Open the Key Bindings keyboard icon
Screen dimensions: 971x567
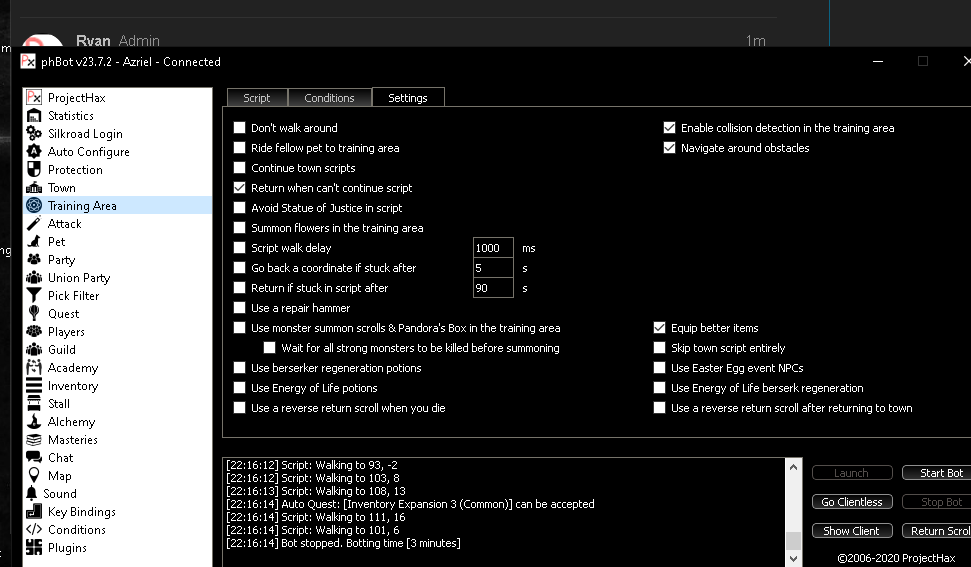34,512
